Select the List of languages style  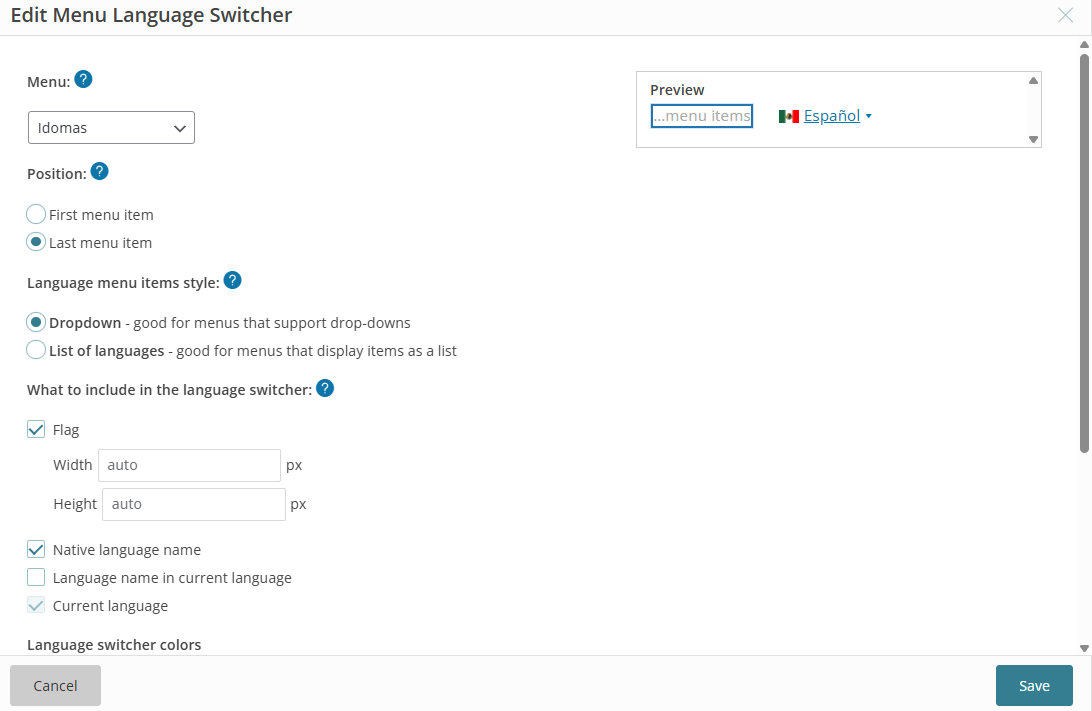point(36,350)
